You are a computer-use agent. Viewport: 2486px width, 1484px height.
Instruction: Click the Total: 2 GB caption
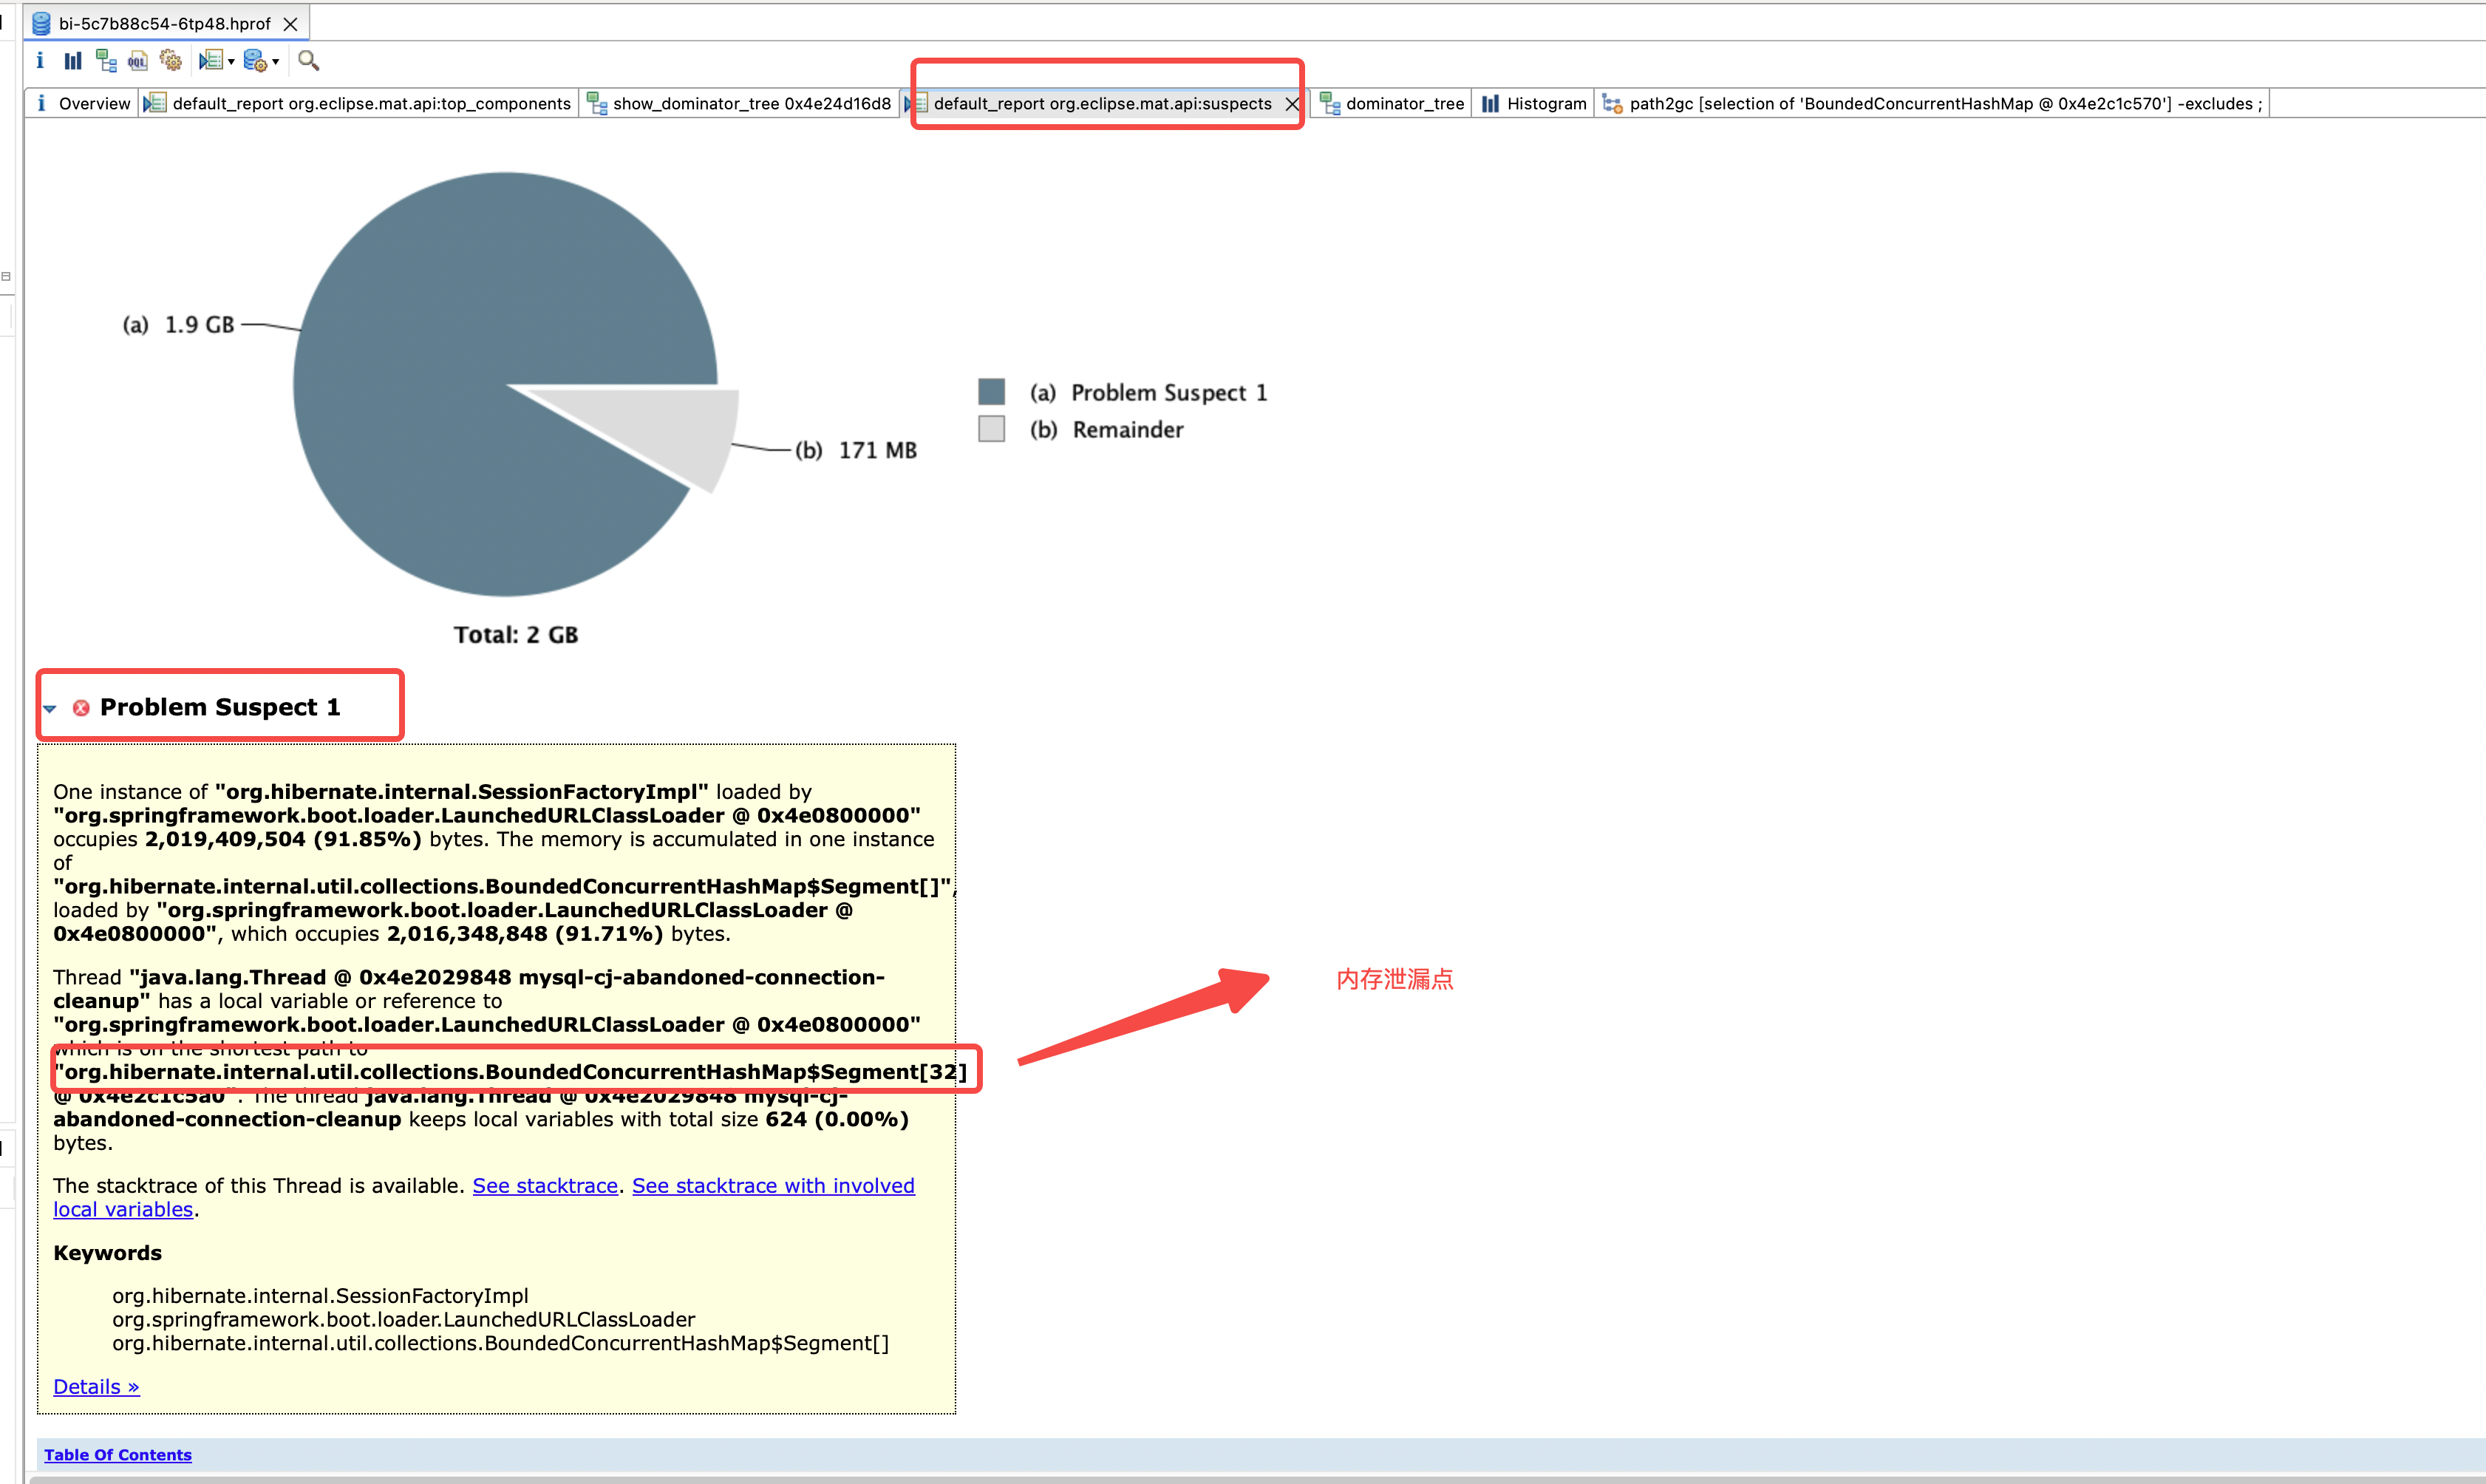pos(516,634)
